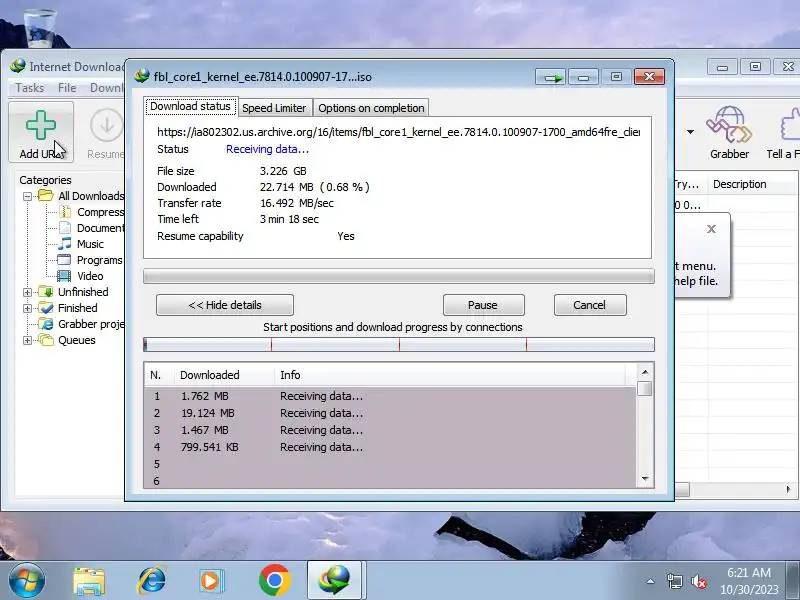Click the network tray icon

(674, 581)
